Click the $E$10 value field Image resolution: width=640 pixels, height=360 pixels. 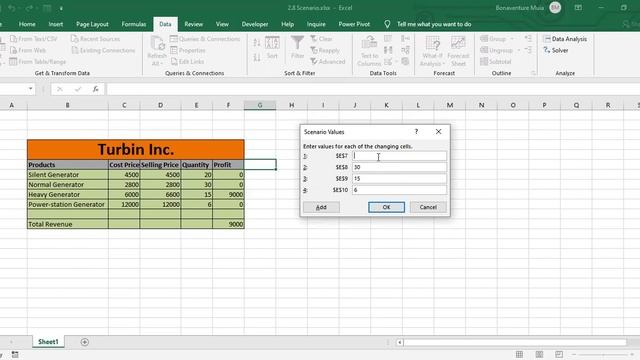[399, 190]
